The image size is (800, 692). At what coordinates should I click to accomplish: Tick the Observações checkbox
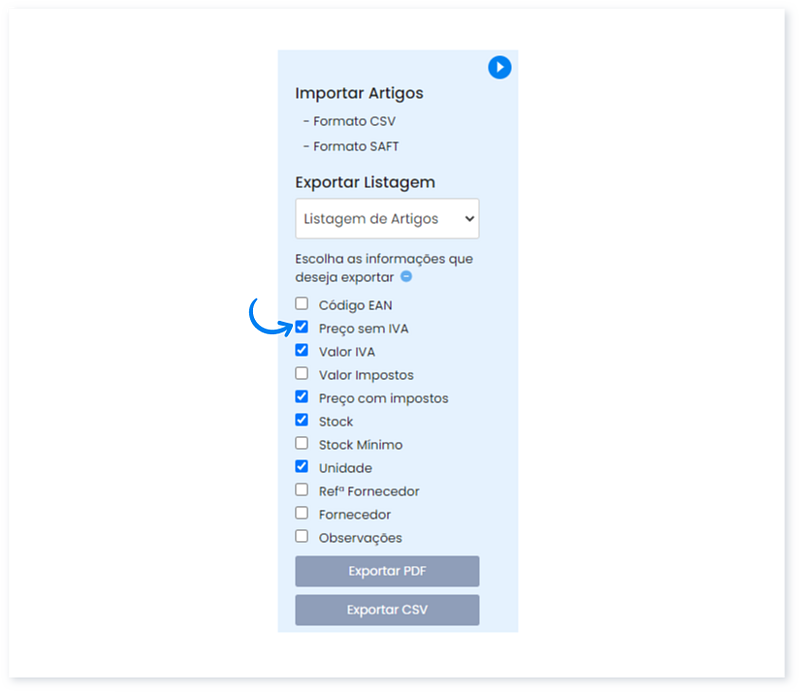point(302,536)
